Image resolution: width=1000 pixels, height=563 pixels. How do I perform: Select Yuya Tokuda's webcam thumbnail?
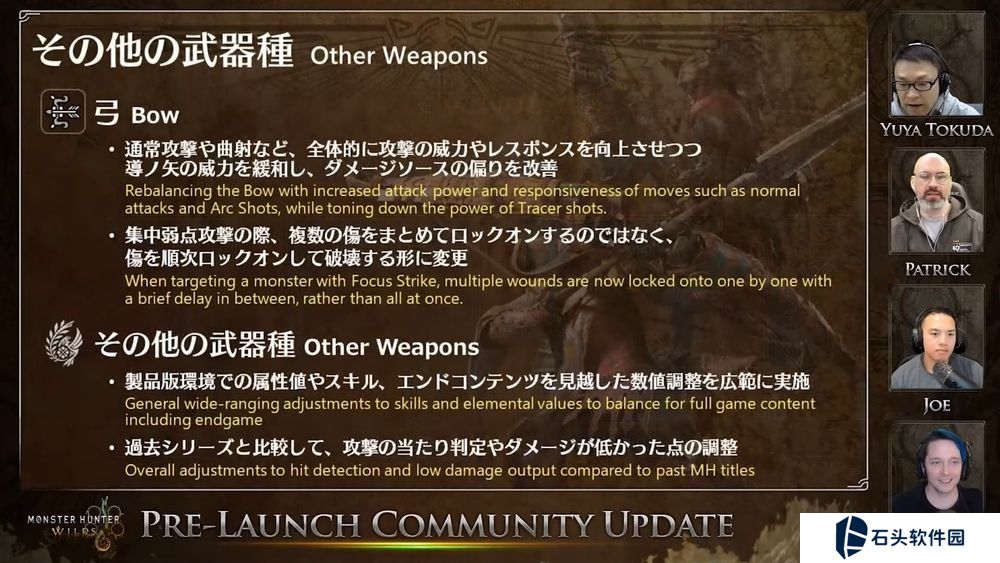tap(936, 64)
